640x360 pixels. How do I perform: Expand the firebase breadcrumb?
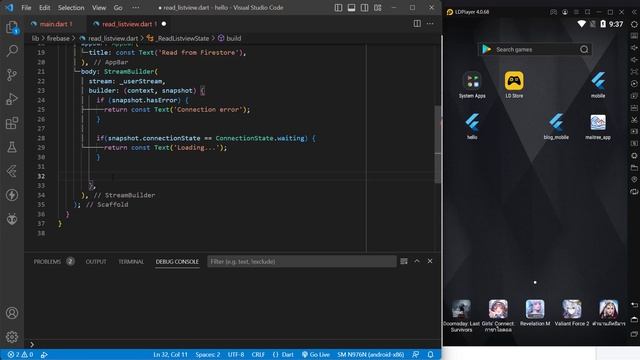click(58, 38)
